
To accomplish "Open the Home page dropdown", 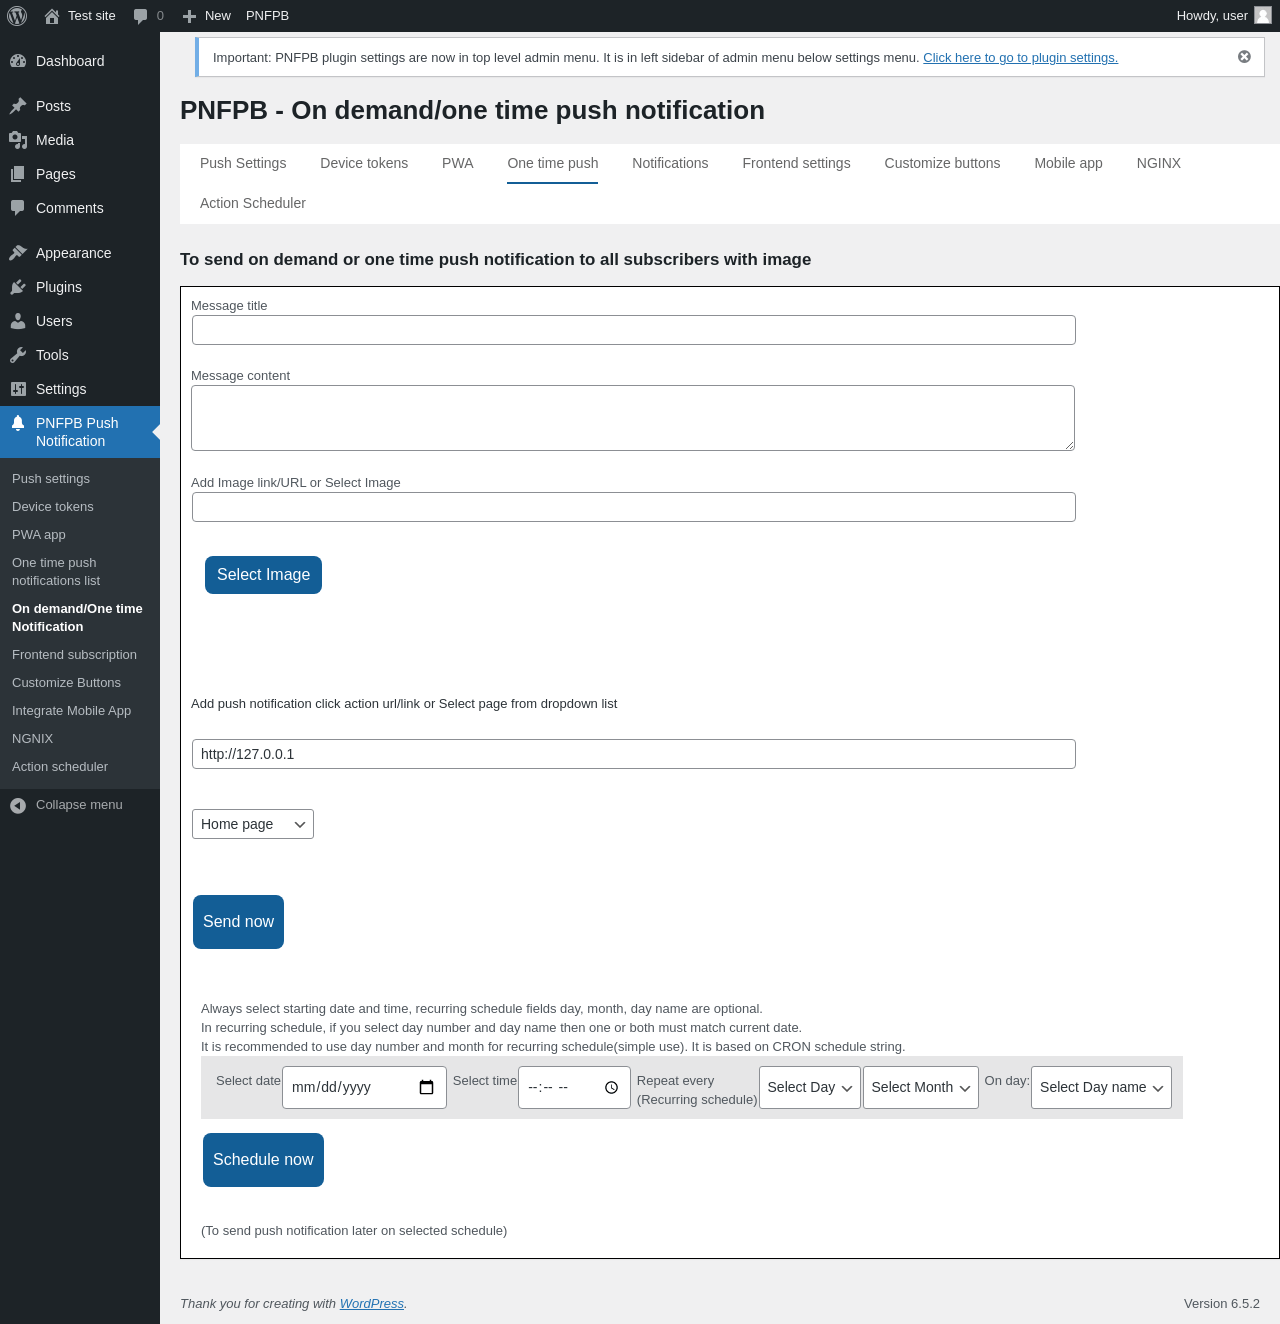I will coord(253,824).
